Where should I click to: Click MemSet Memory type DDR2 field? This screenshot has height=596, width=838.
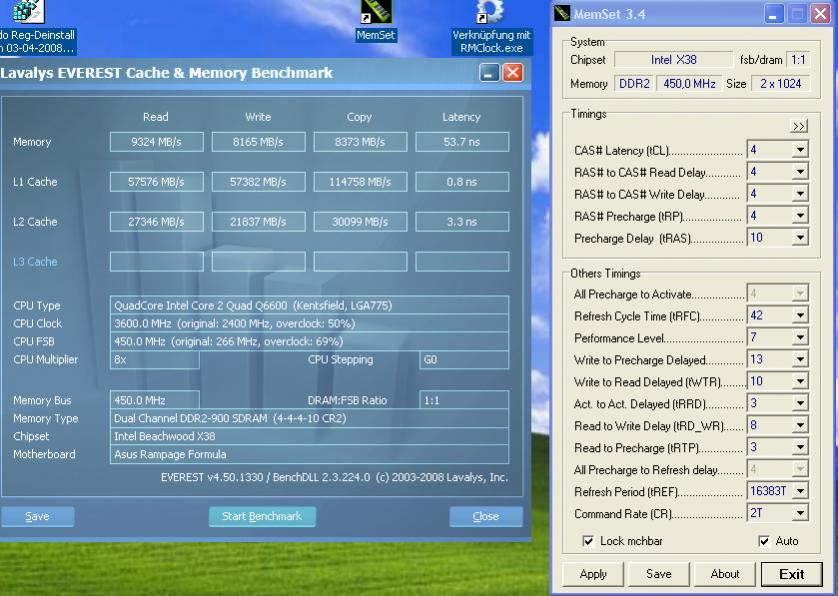pos(634,84)
